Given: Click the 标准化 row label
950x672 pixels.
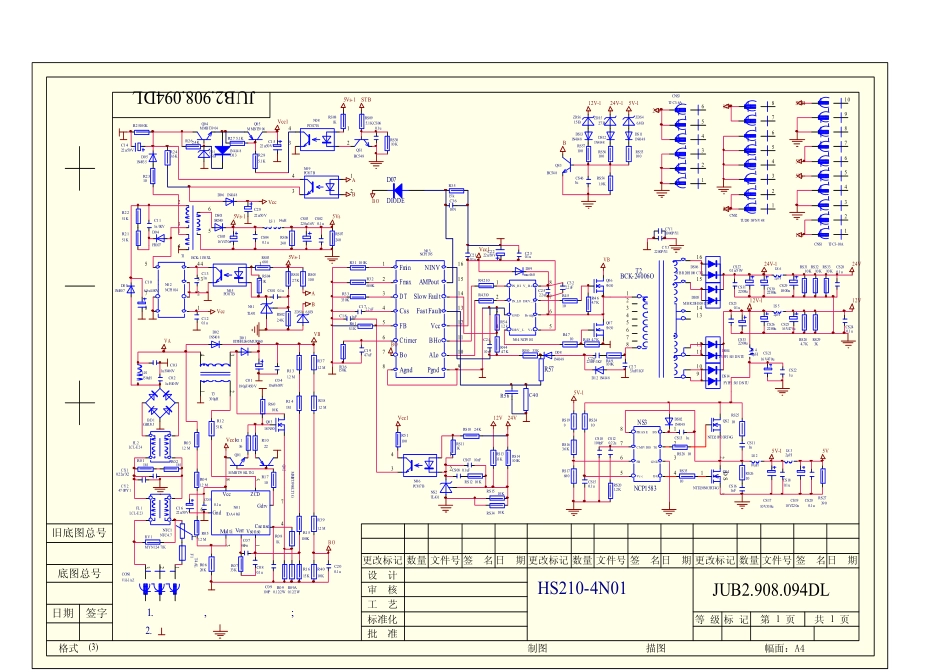Looking at the screenshot, I should [x=383, y=619].
